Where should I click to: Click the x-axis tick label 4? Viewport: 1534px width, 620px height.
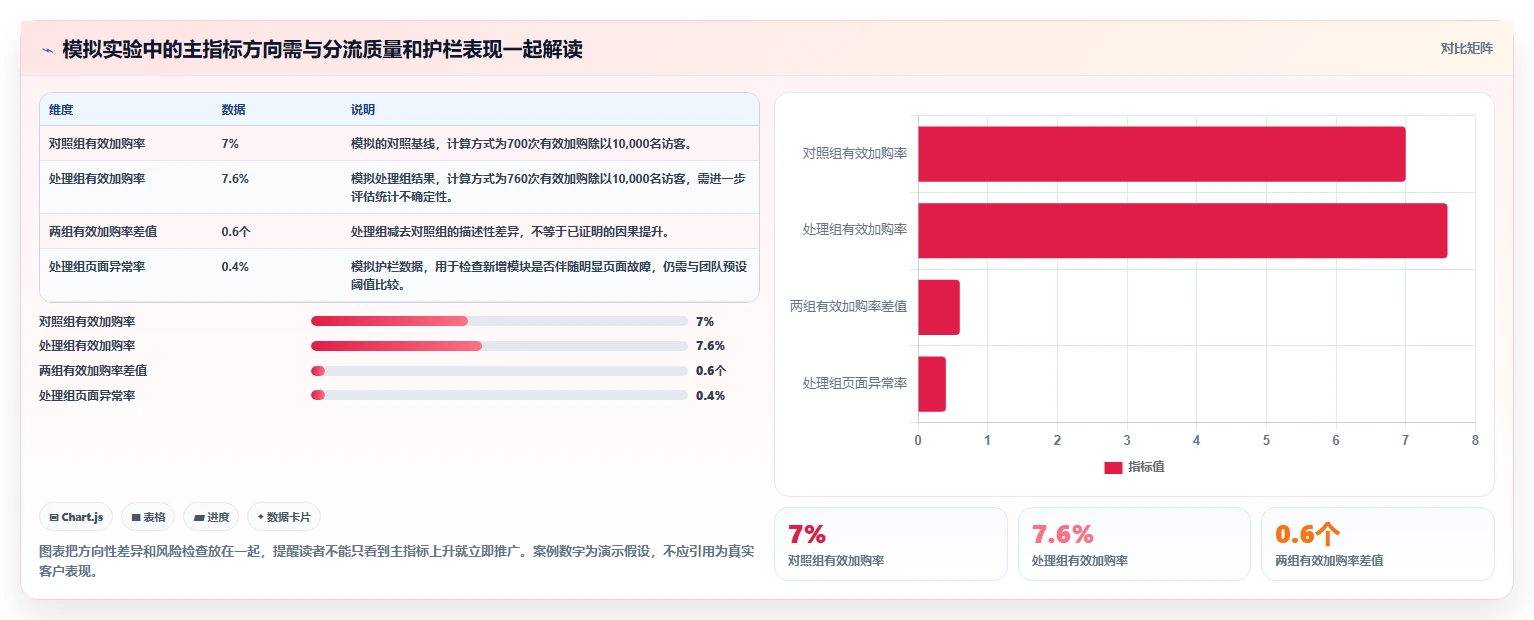[1196, 441]
